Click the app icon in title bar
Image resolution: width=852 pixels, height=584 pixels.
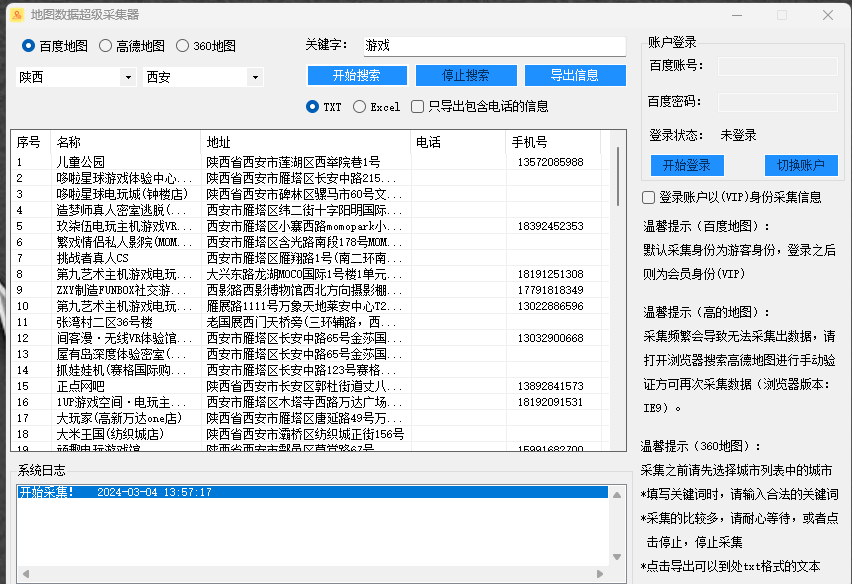tap(16, 15)
